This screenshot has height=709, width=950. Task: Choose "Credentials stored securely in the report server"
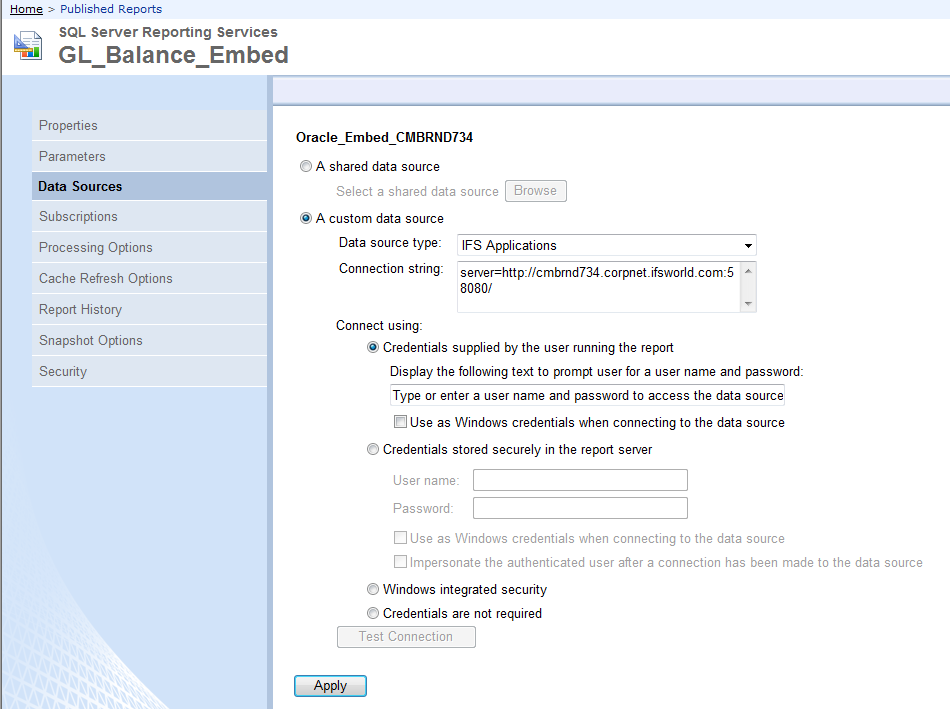point(373,449)
